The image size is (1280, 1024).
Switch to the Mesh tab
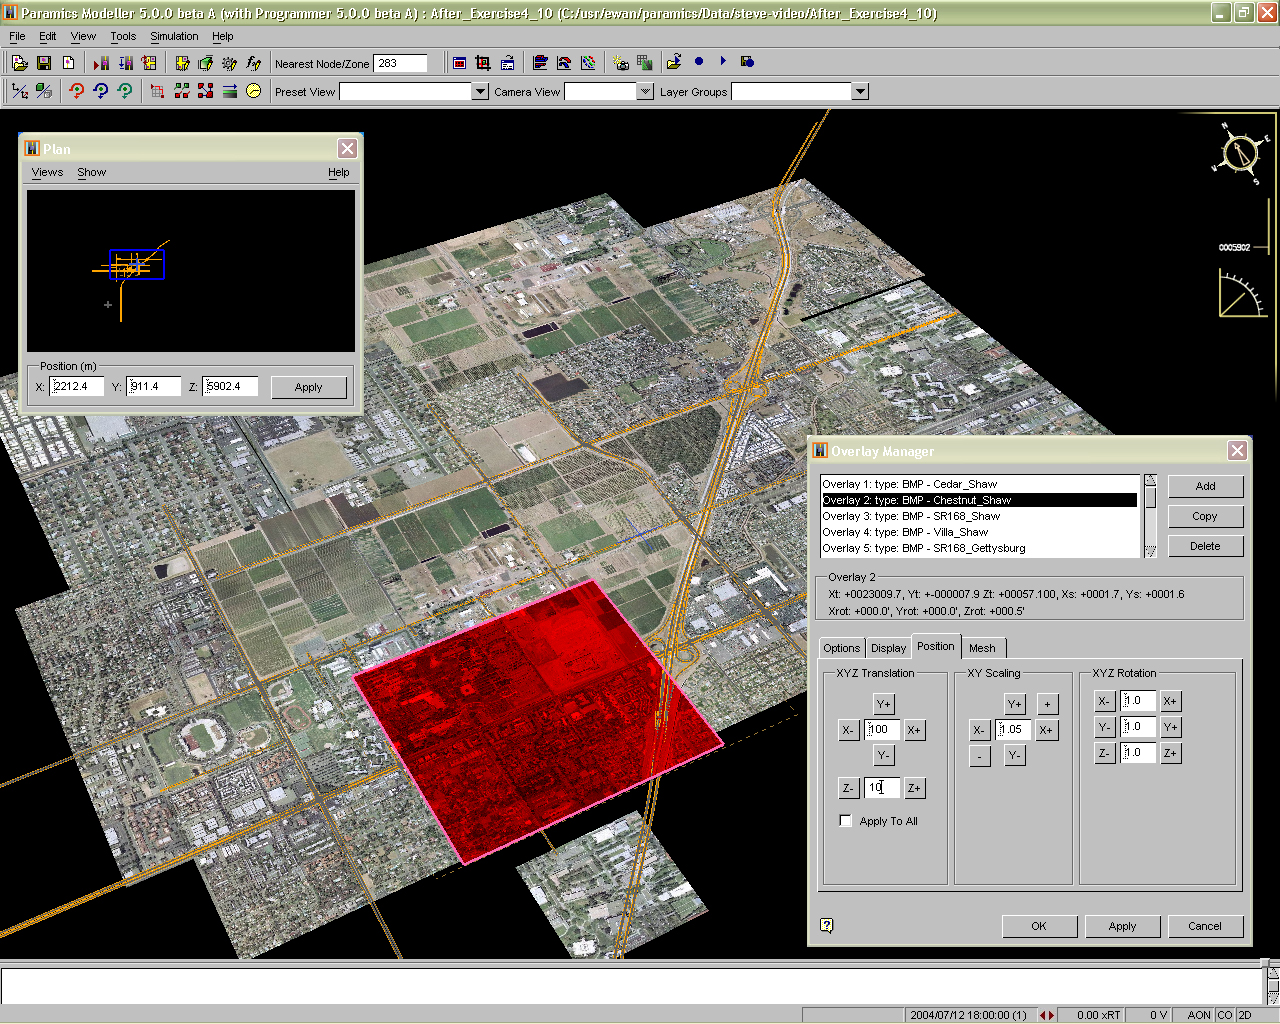coord(982,648)
